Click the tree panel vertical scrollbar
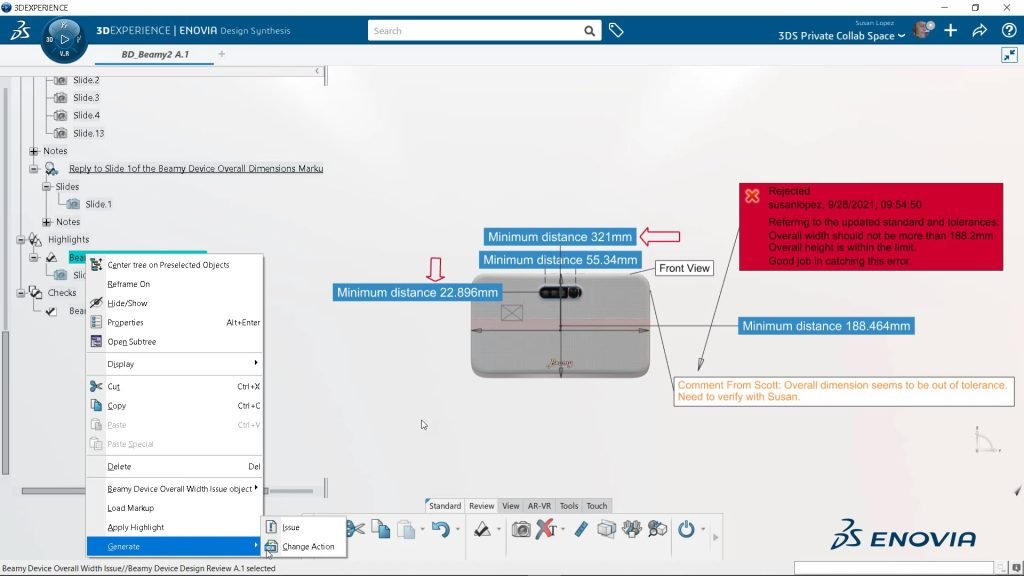 [x=5, y=402]
